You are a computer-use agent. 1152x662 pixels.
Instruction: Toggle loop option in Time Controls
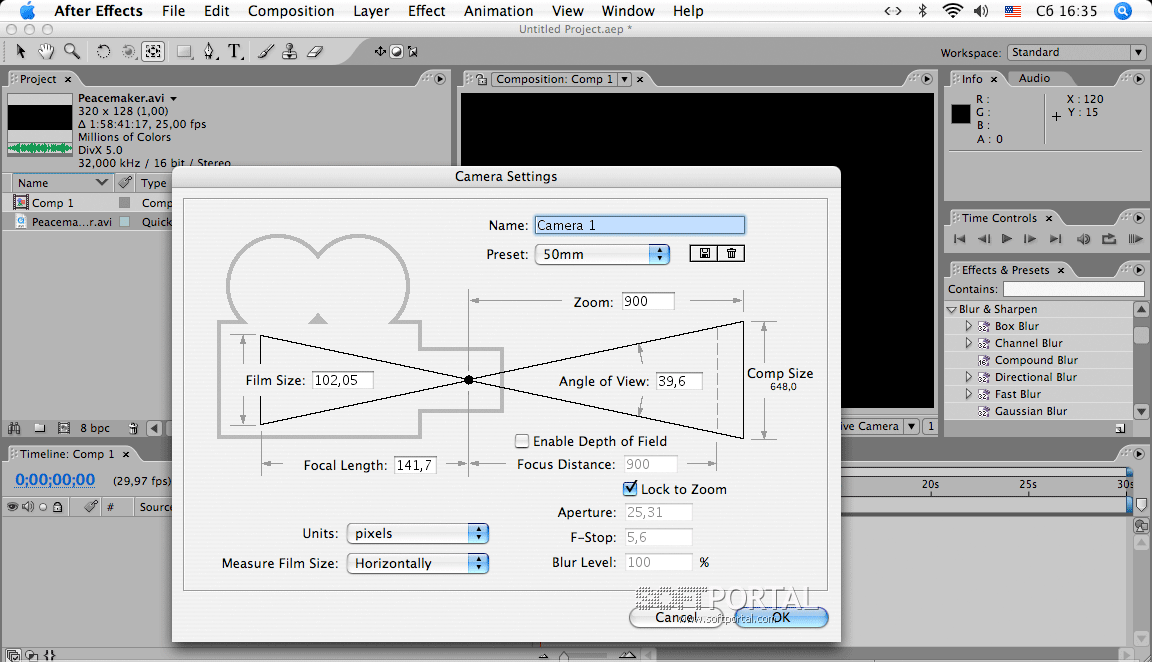1109,239
